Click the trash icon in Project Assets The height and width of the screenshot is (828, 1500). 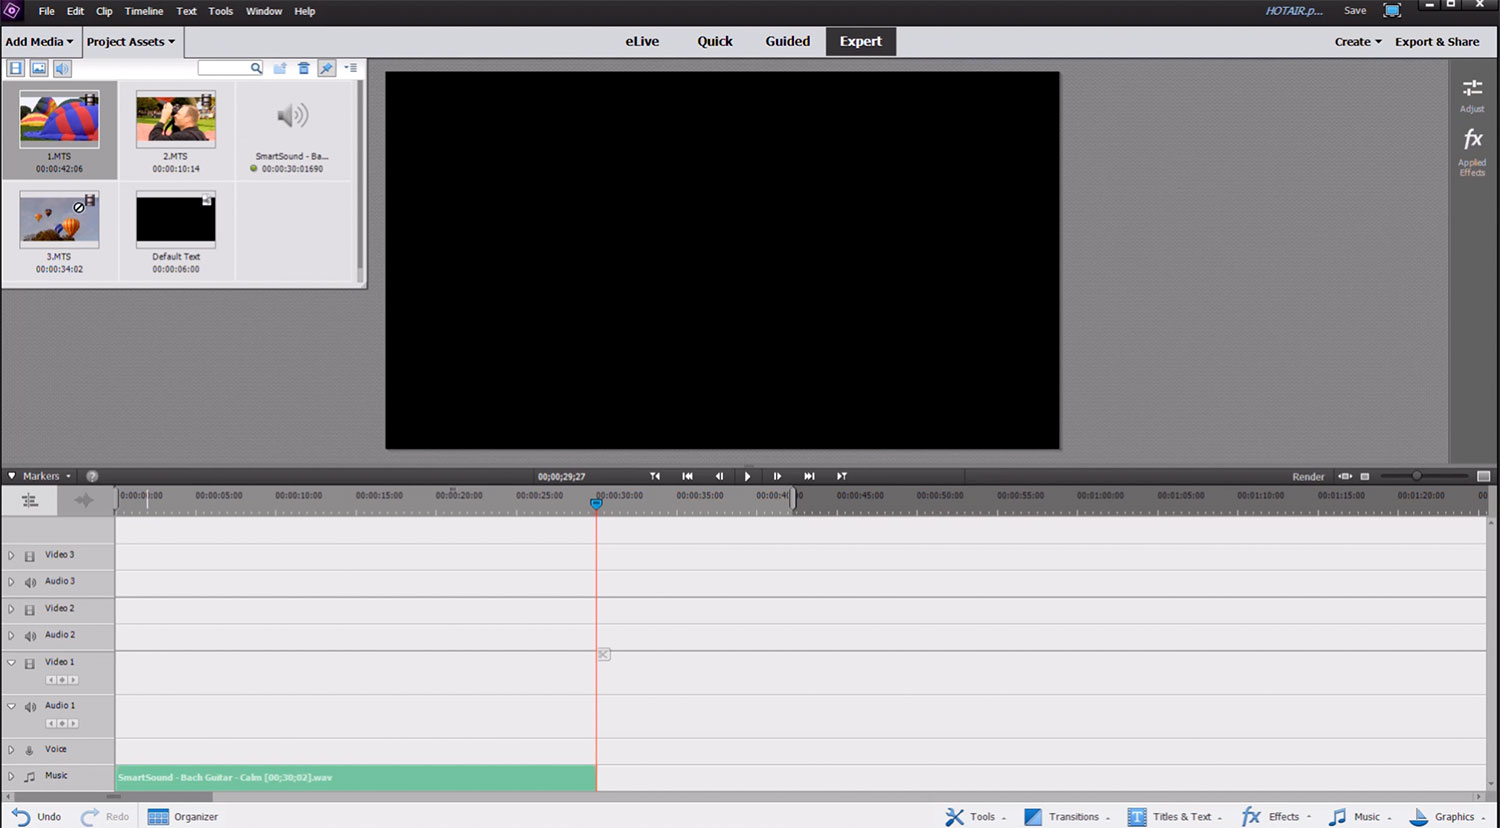(x=303, y=68)
